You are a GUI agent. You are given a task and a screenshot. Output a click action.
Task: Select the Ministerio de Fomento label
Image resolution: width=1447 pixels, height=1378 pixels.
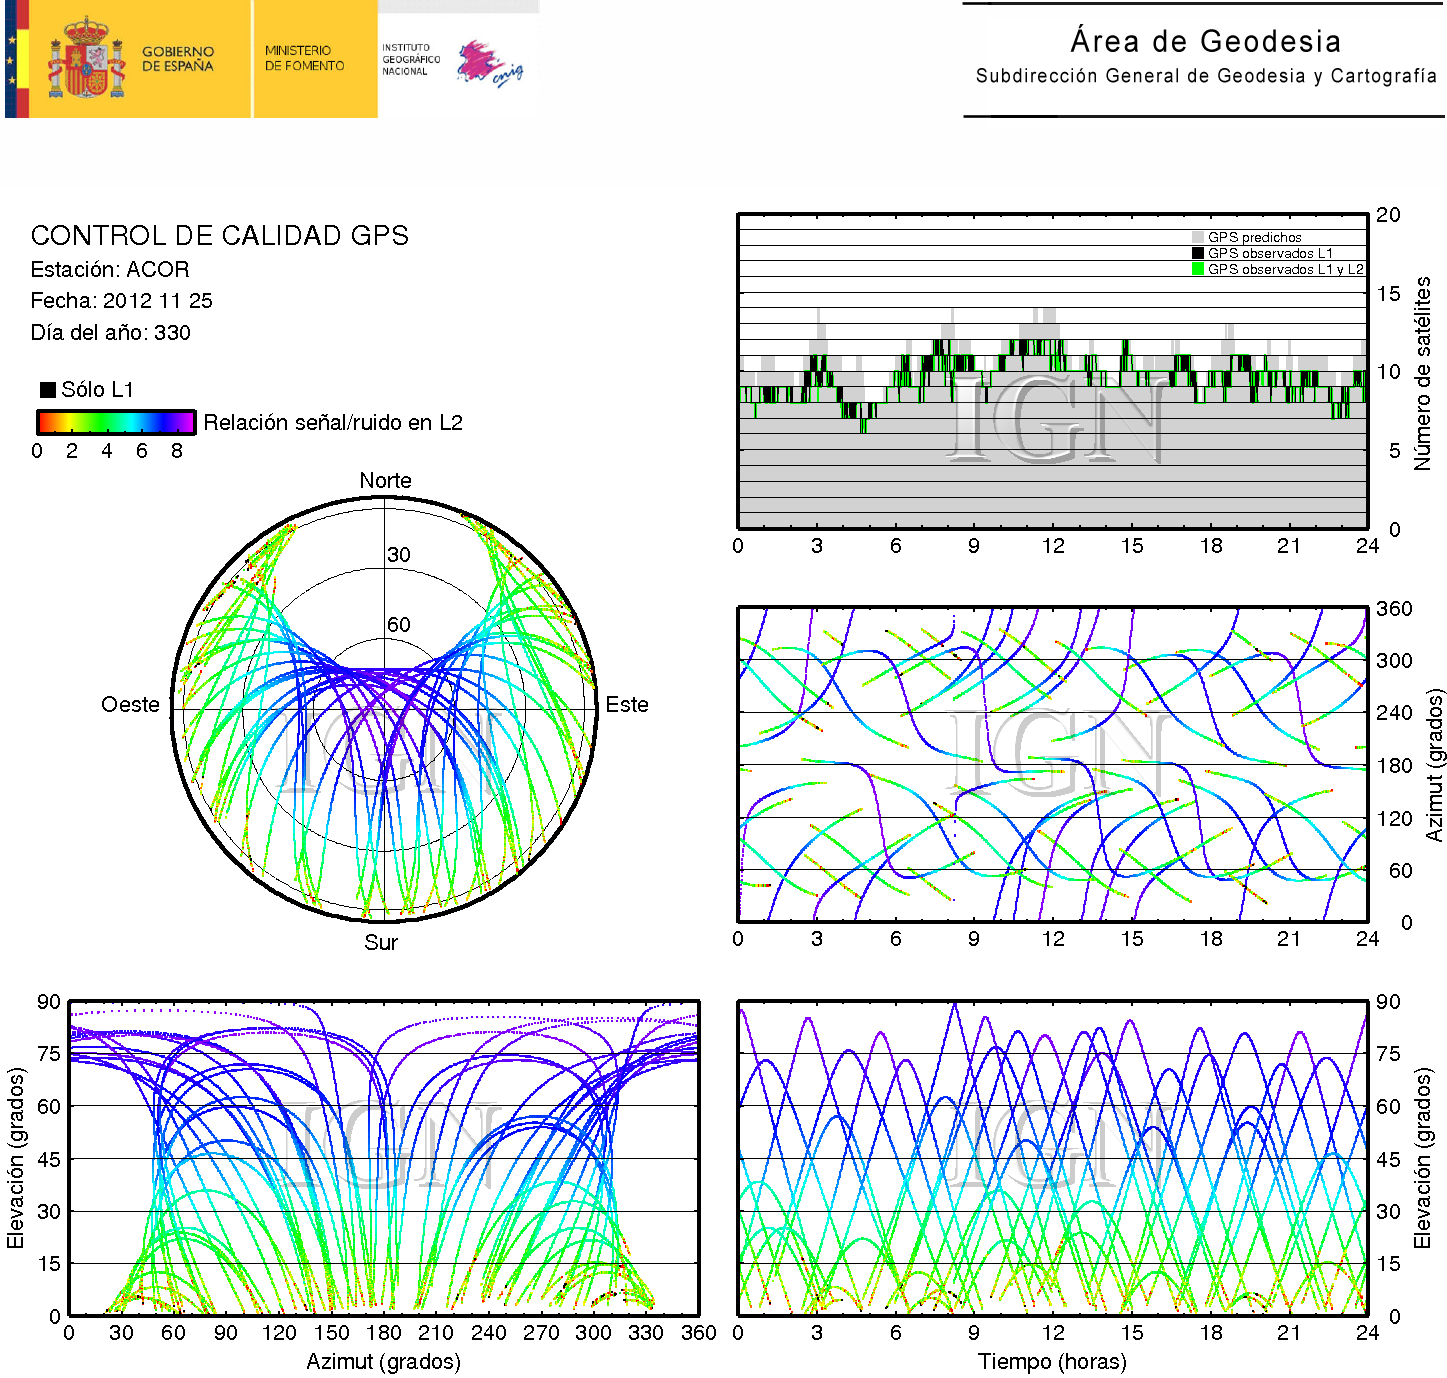click(x=304, y=58)
